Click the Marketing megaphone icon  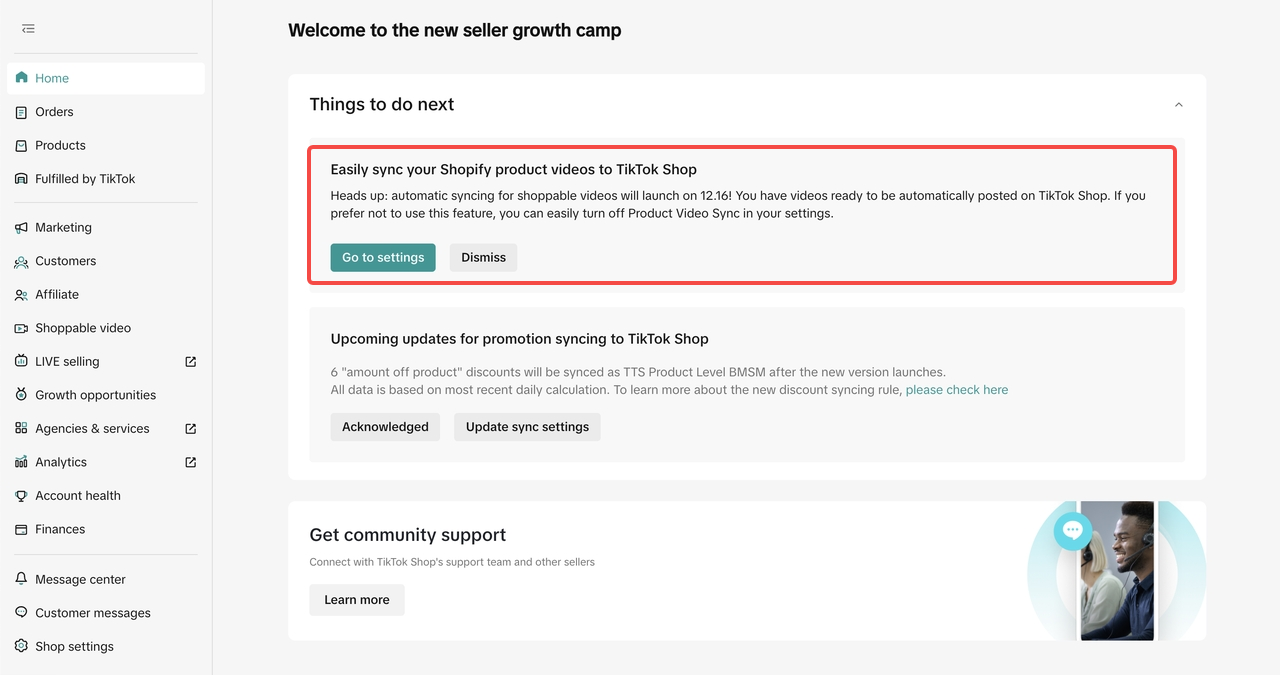click(x=22, y=228)
